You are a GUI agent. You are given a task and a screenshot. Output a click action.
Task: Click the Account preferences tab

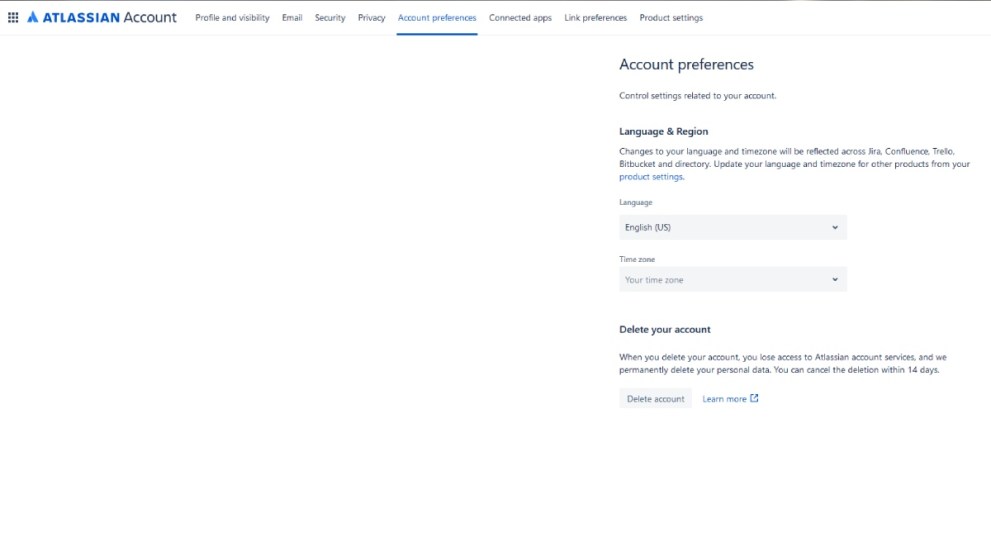tap(437, 18)
